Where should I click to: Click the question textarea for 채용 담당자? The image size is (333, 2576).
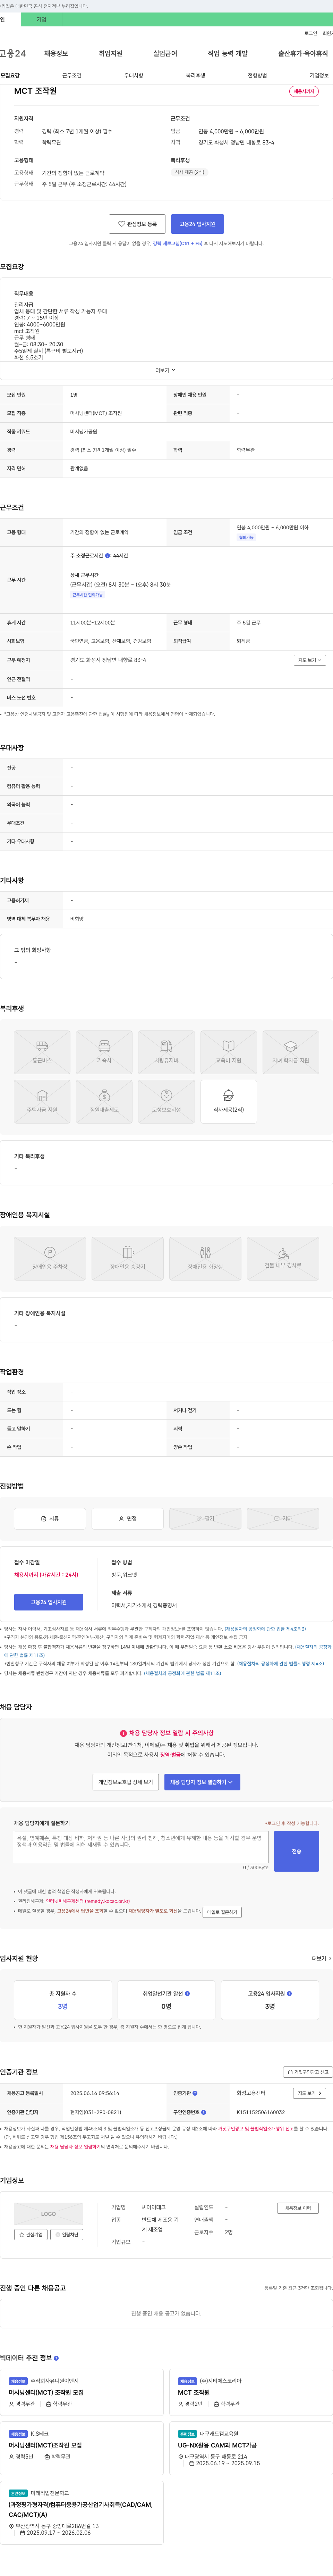point(141,1847)
